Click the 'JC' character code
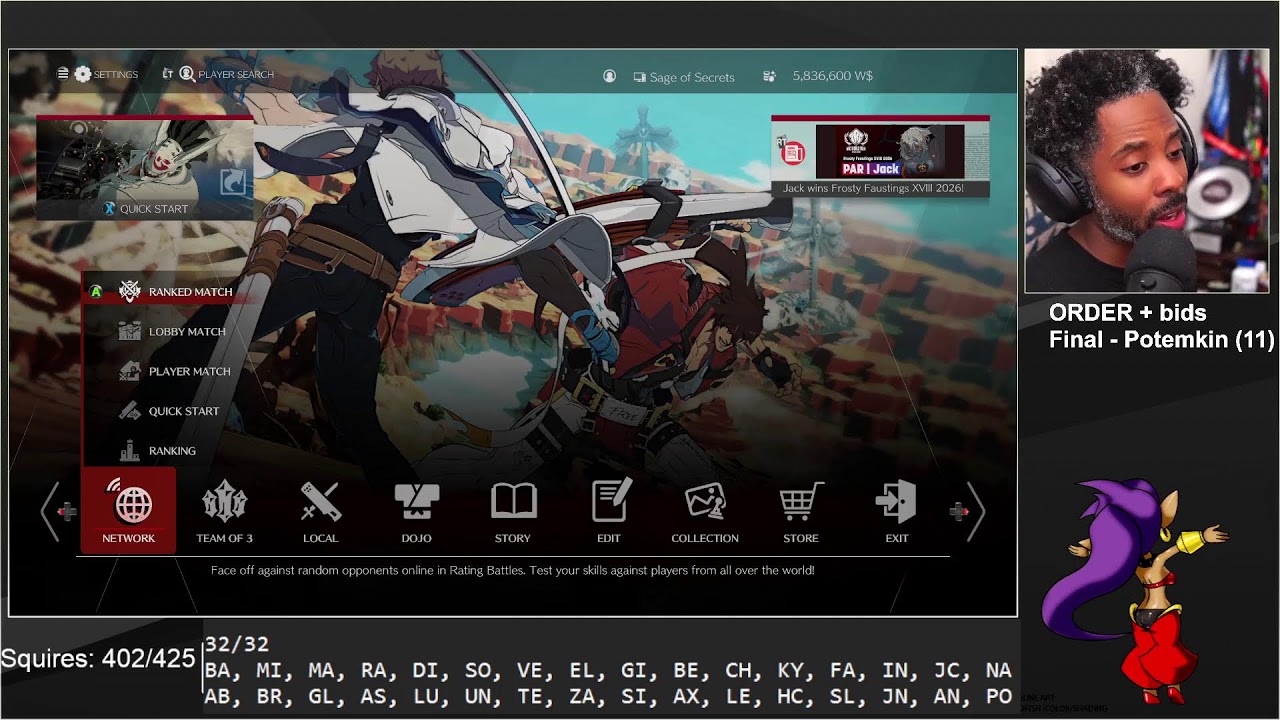 click(x=946, y=671)
